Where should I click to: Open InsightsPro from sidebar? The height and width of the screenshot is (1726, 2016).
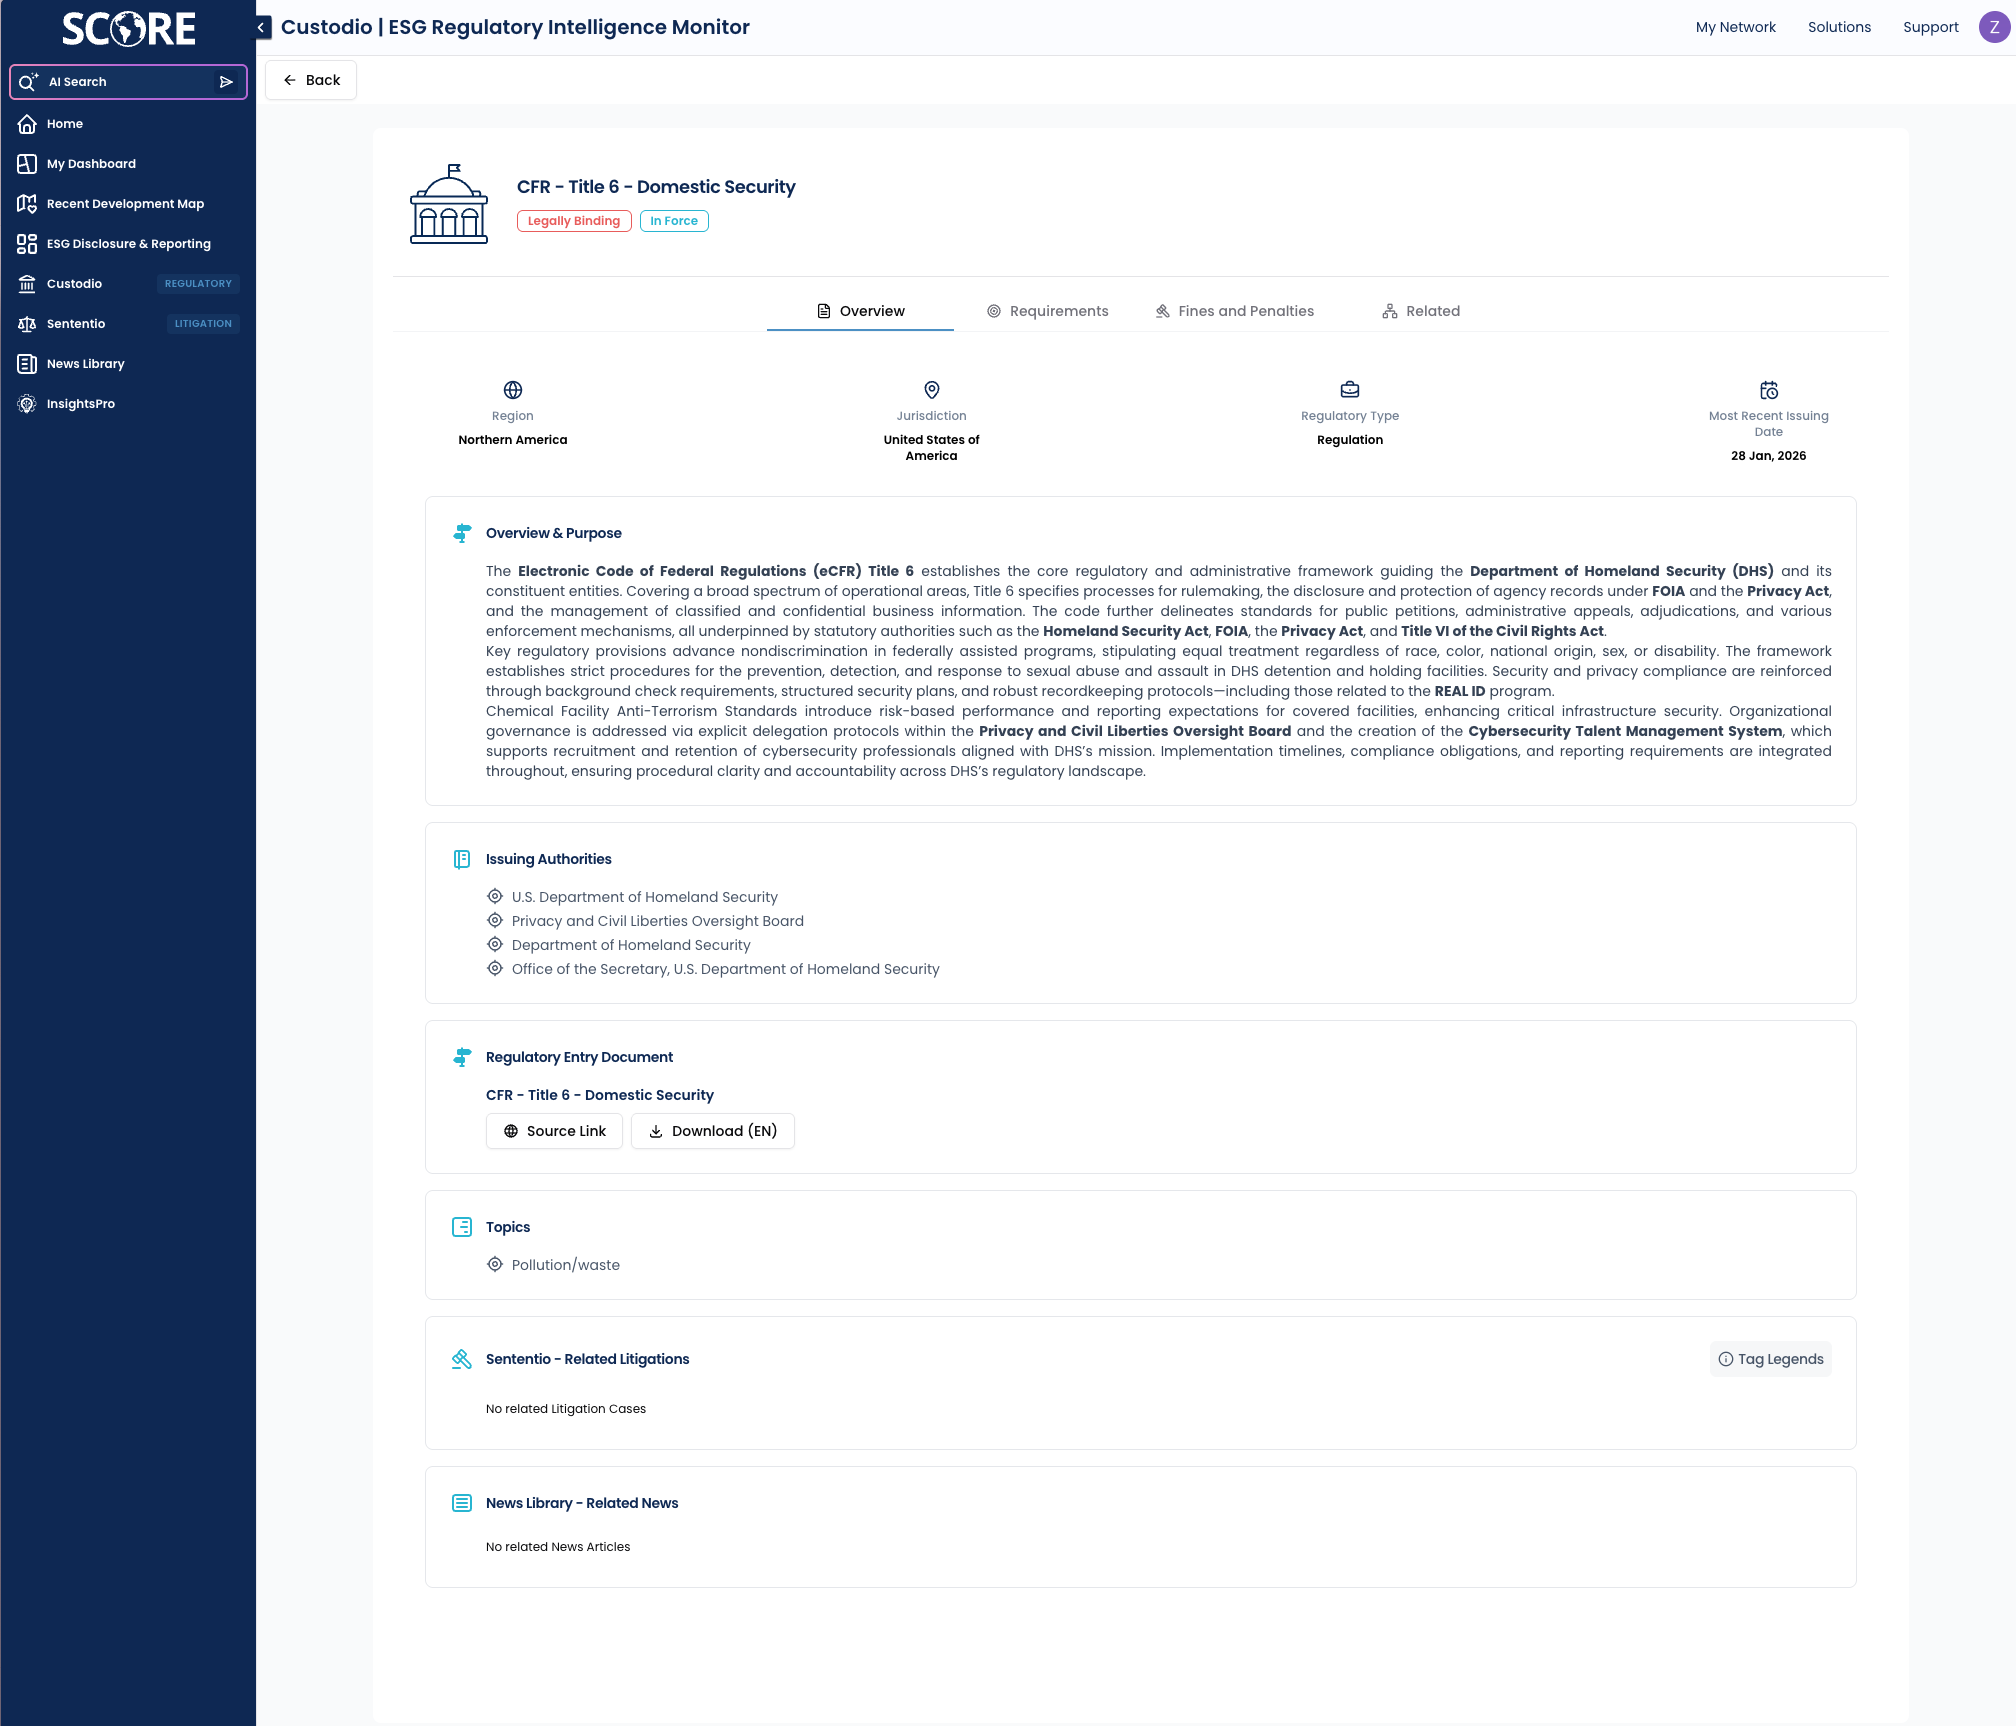pos(80,404)
